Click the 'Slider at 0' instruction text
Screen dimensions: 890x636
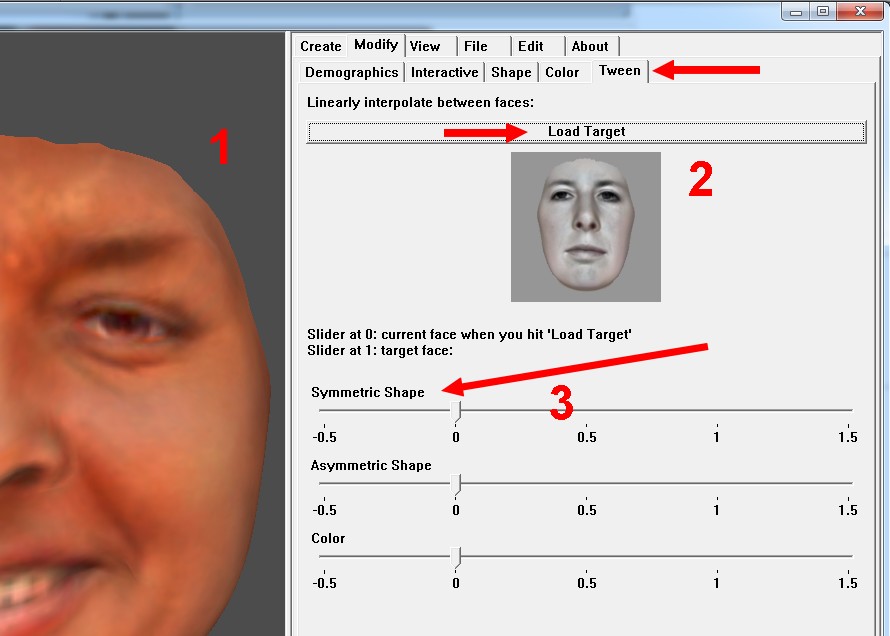pyautogui.click(x=469, y=334)
